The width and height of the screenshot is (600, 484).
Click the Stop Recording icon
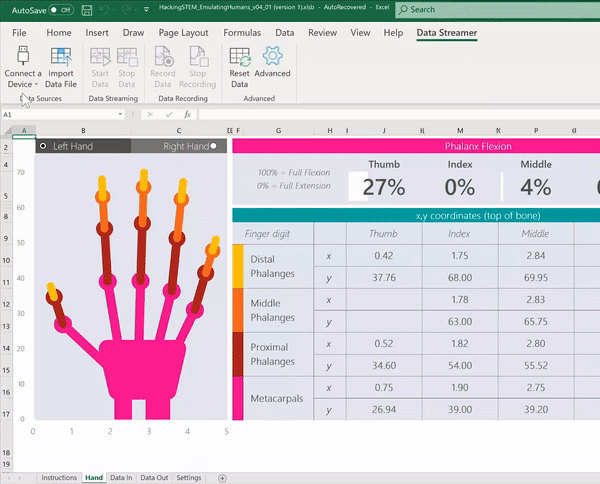(198, 56)
